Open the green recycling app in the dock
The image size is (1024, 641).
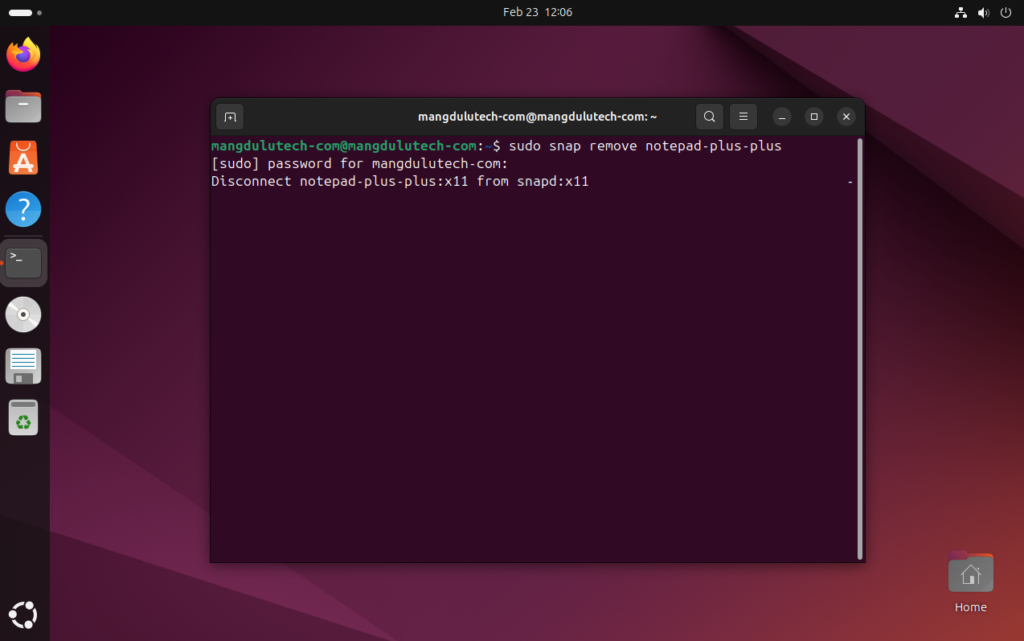(23, 417)
